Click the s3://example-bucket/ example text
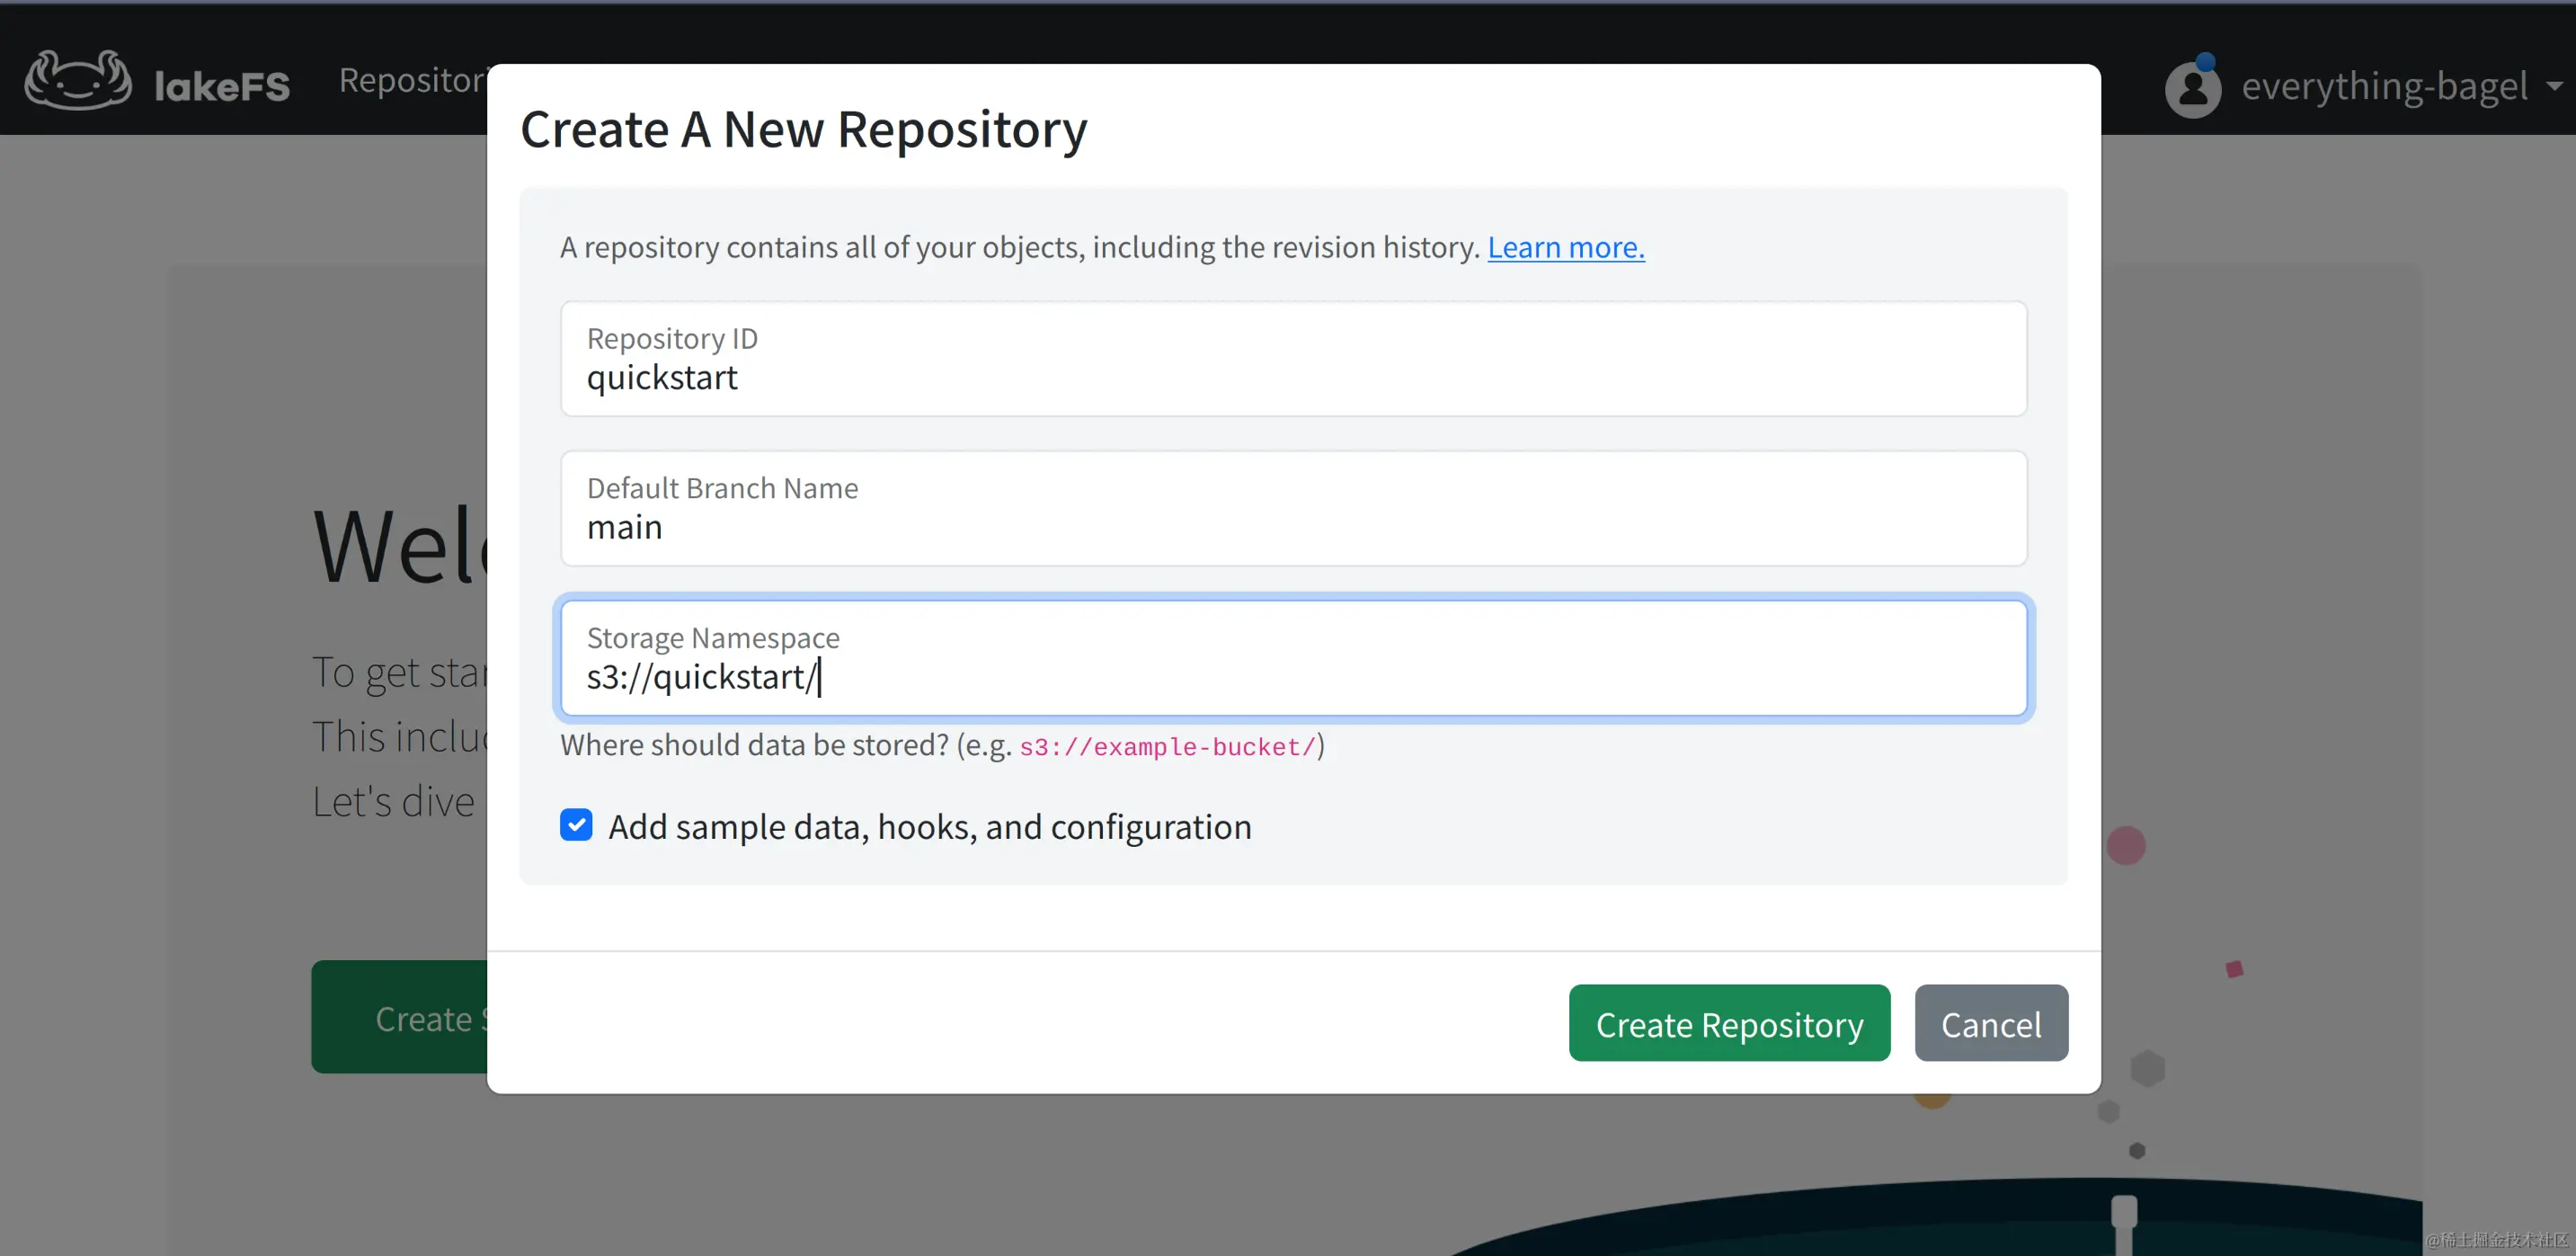2576x1256 pixels. tap(1167, 747)
